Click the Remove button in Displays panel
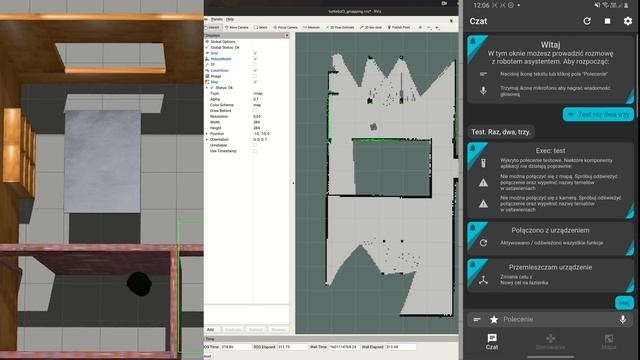The image size is (640, 360). click(256, 329)
